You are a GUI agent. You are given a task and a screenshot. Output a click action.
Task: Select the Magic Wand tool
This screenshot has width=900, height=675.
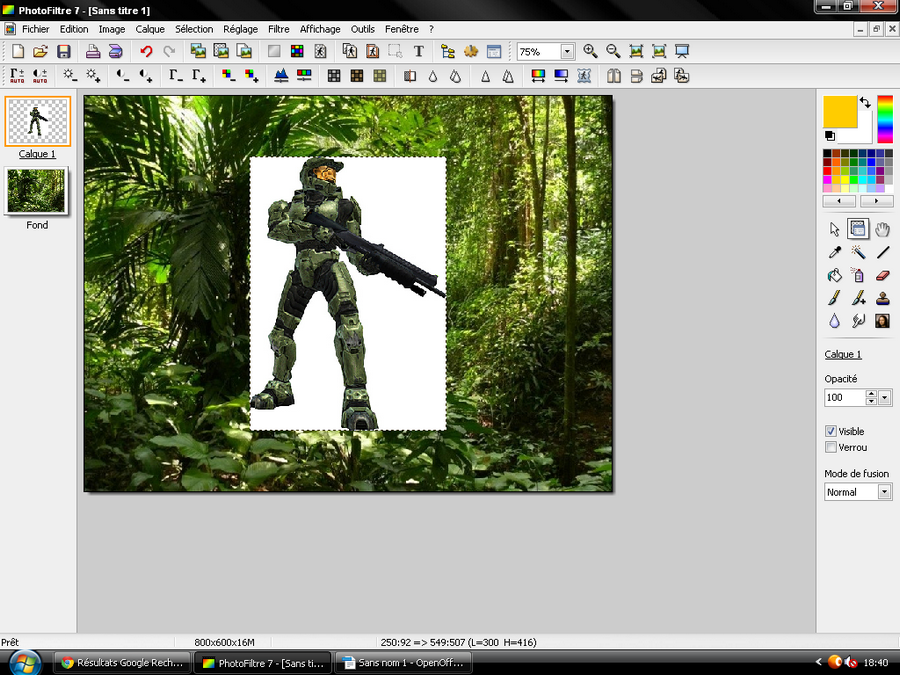[x=858, y=253]
